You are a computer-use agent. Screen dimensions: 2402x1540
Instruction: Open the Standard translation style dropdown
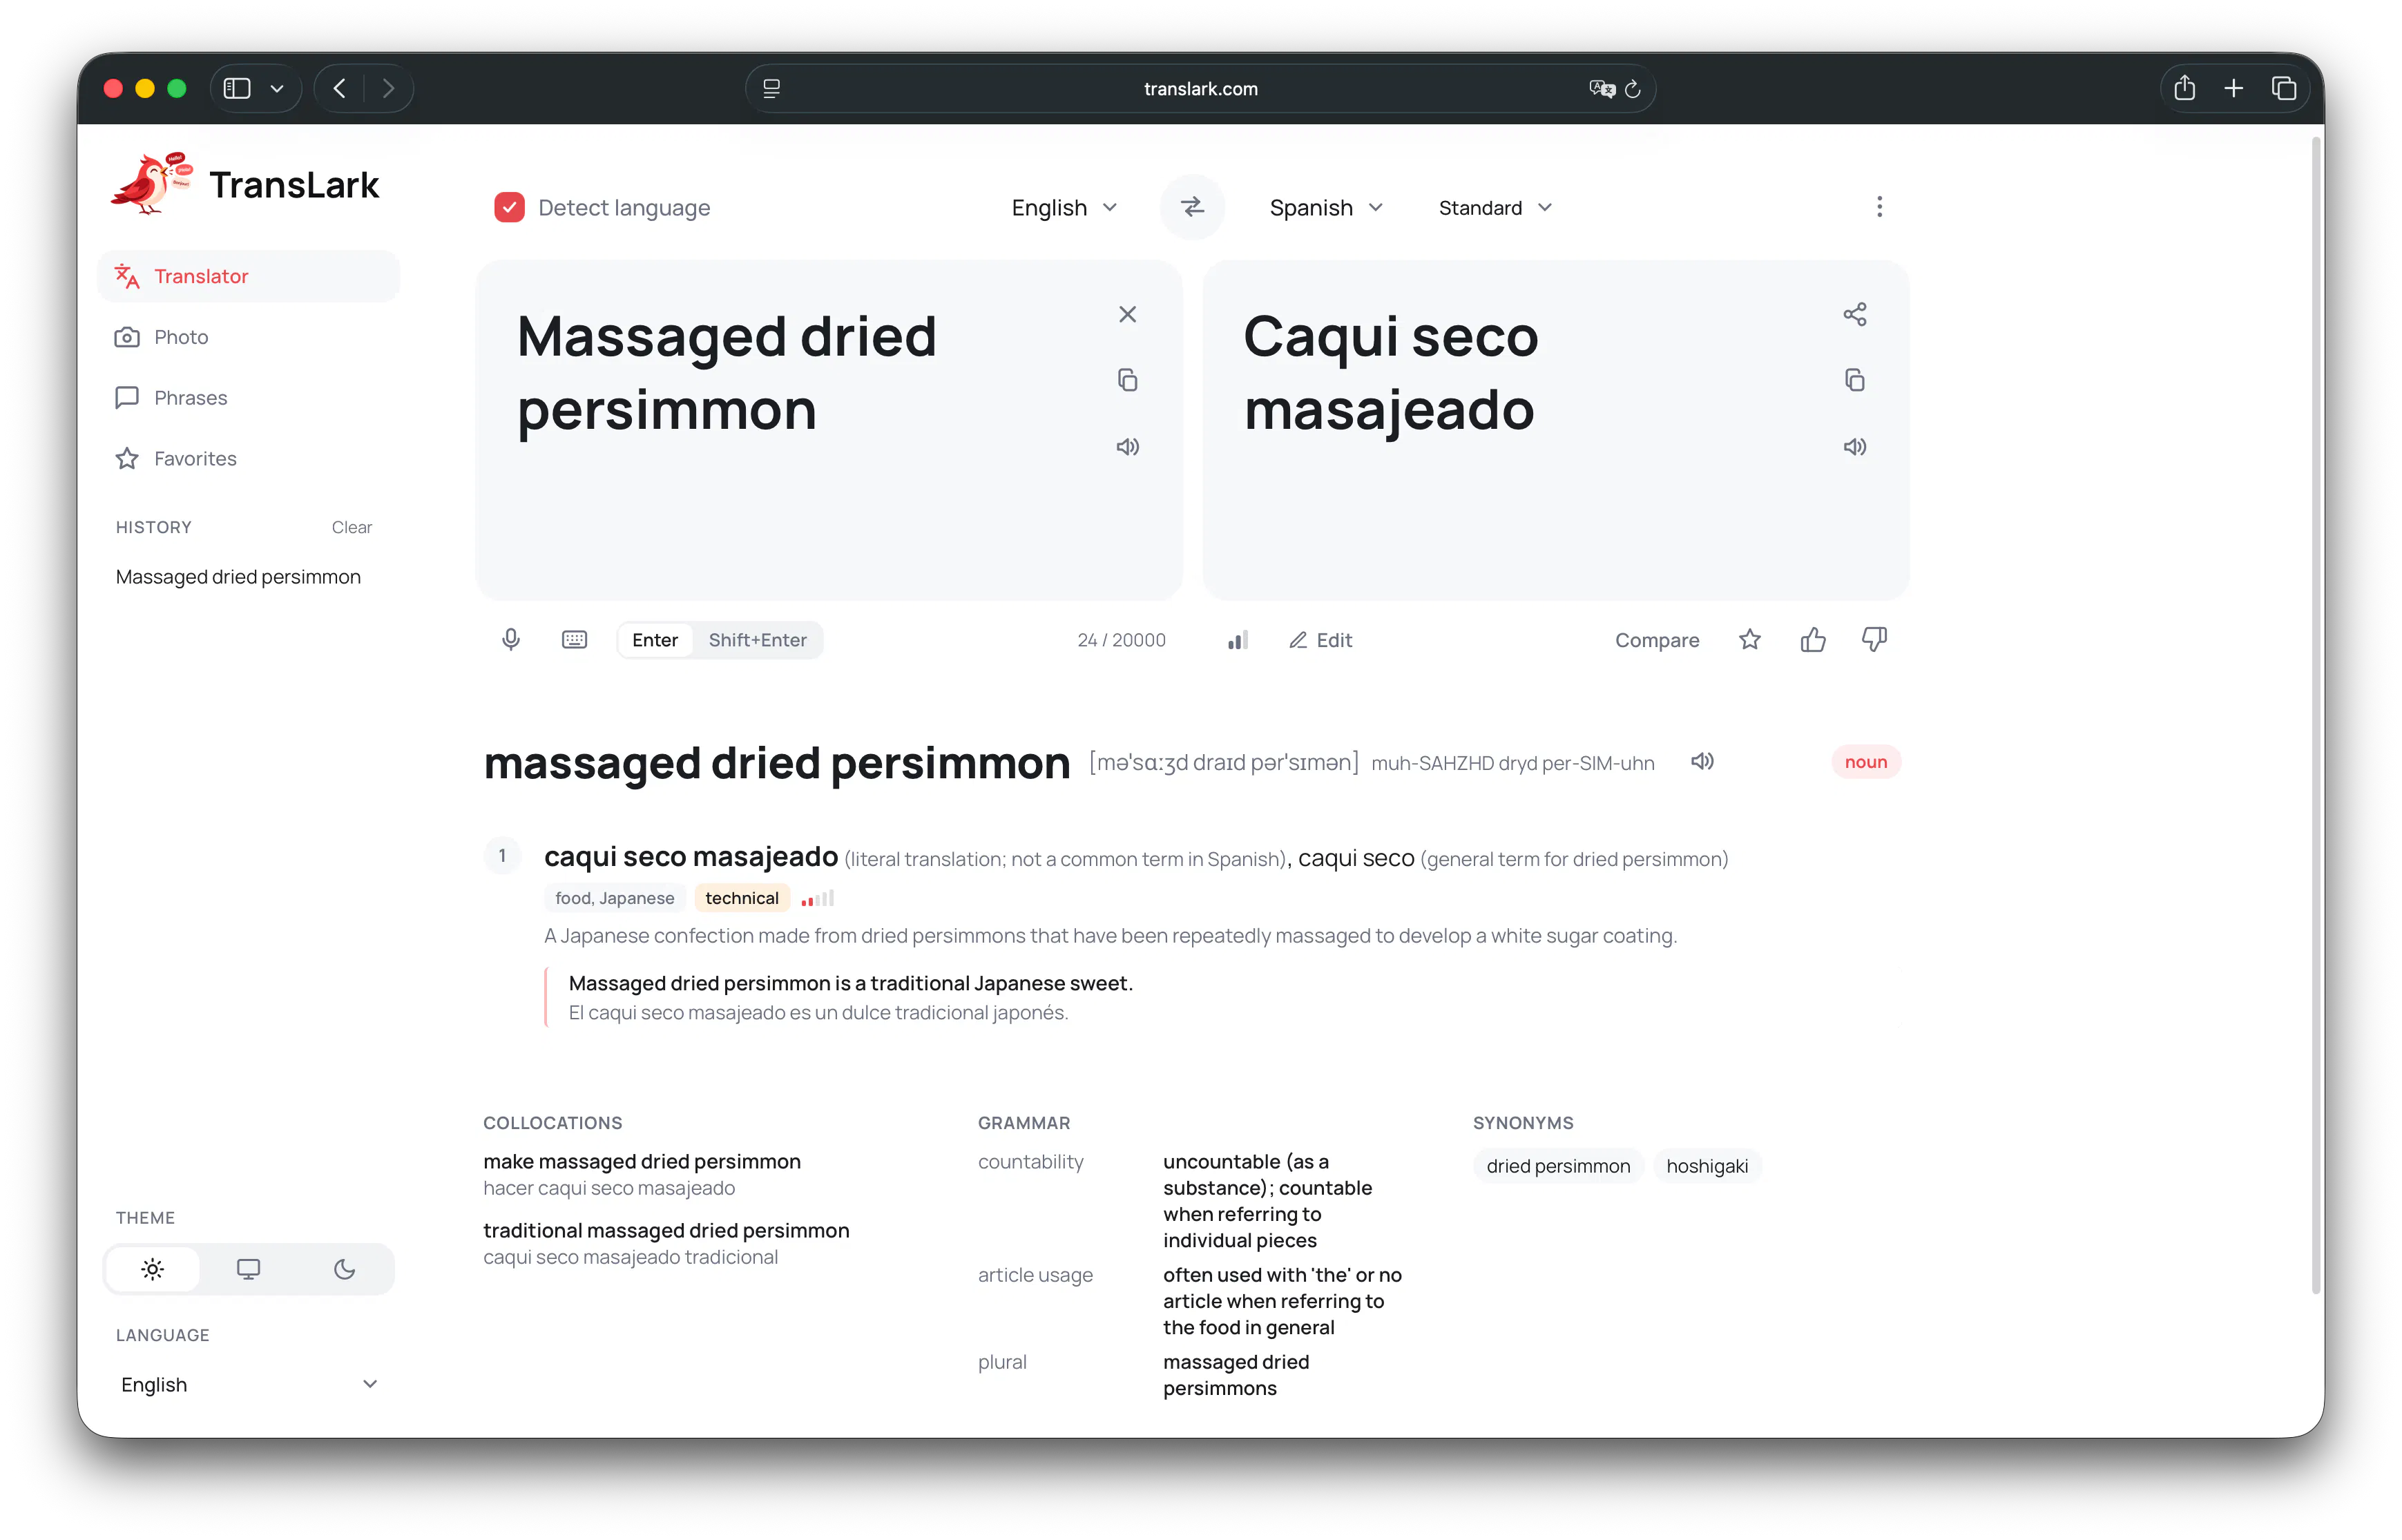[1495, 207]
